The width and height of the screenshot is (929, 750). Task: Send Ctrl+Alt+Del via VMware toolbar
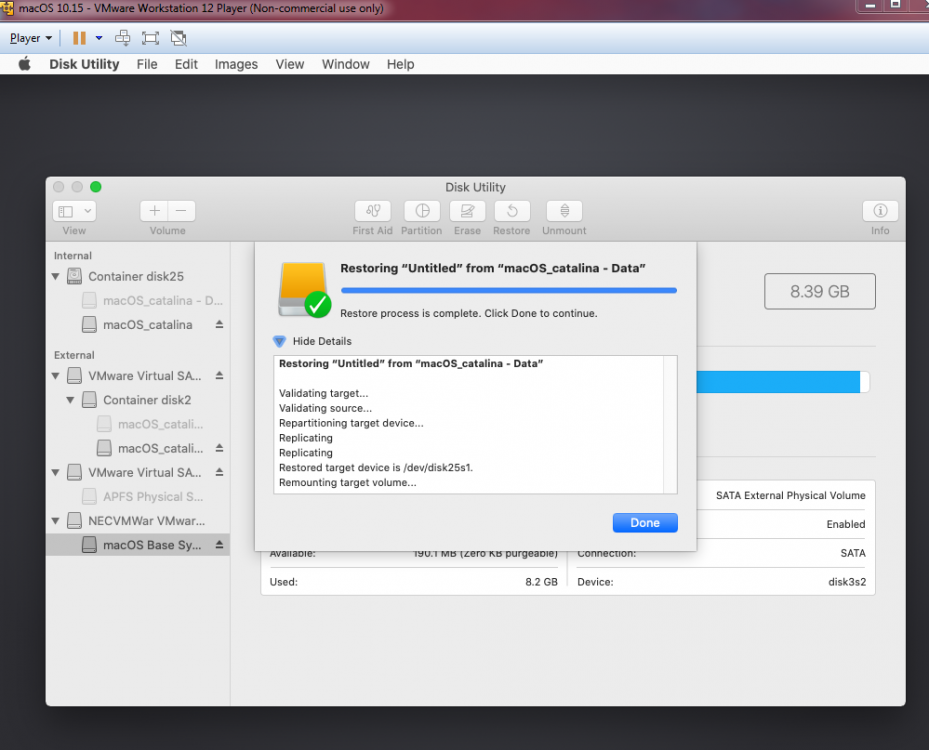pos(123,38)
